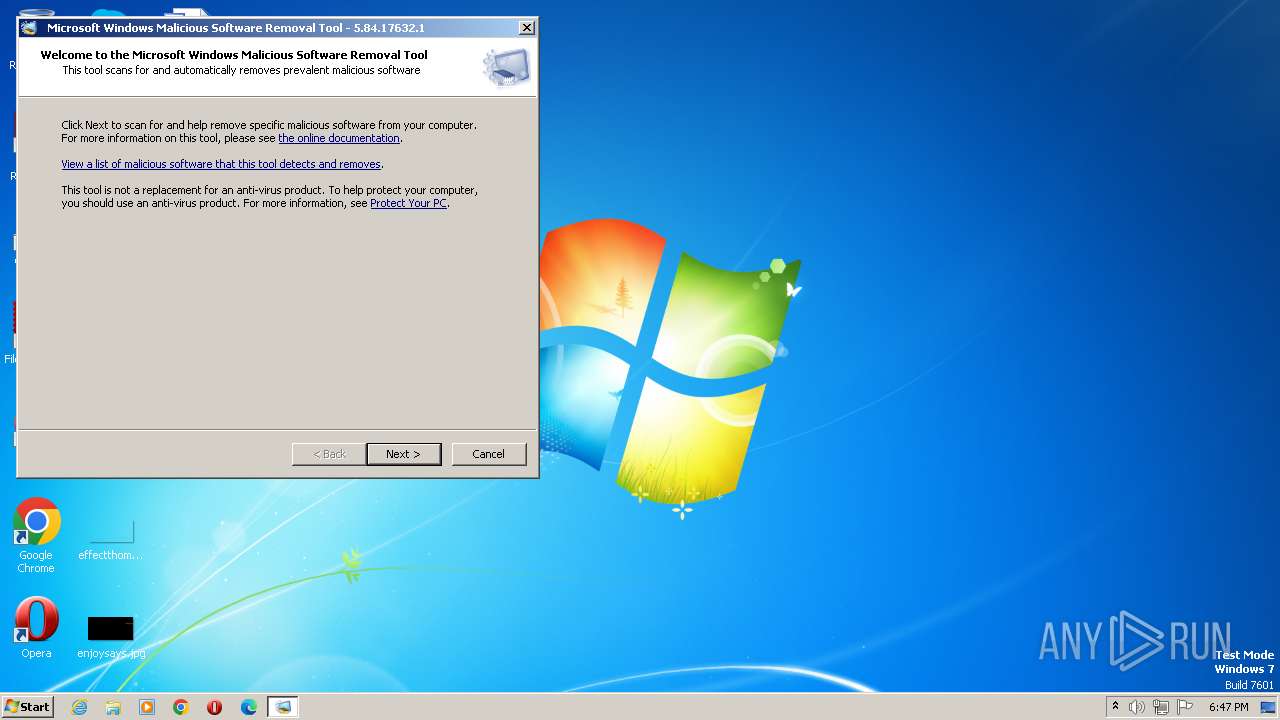Launch Microsoft Edge from taskbar

[x=249, y=707]
